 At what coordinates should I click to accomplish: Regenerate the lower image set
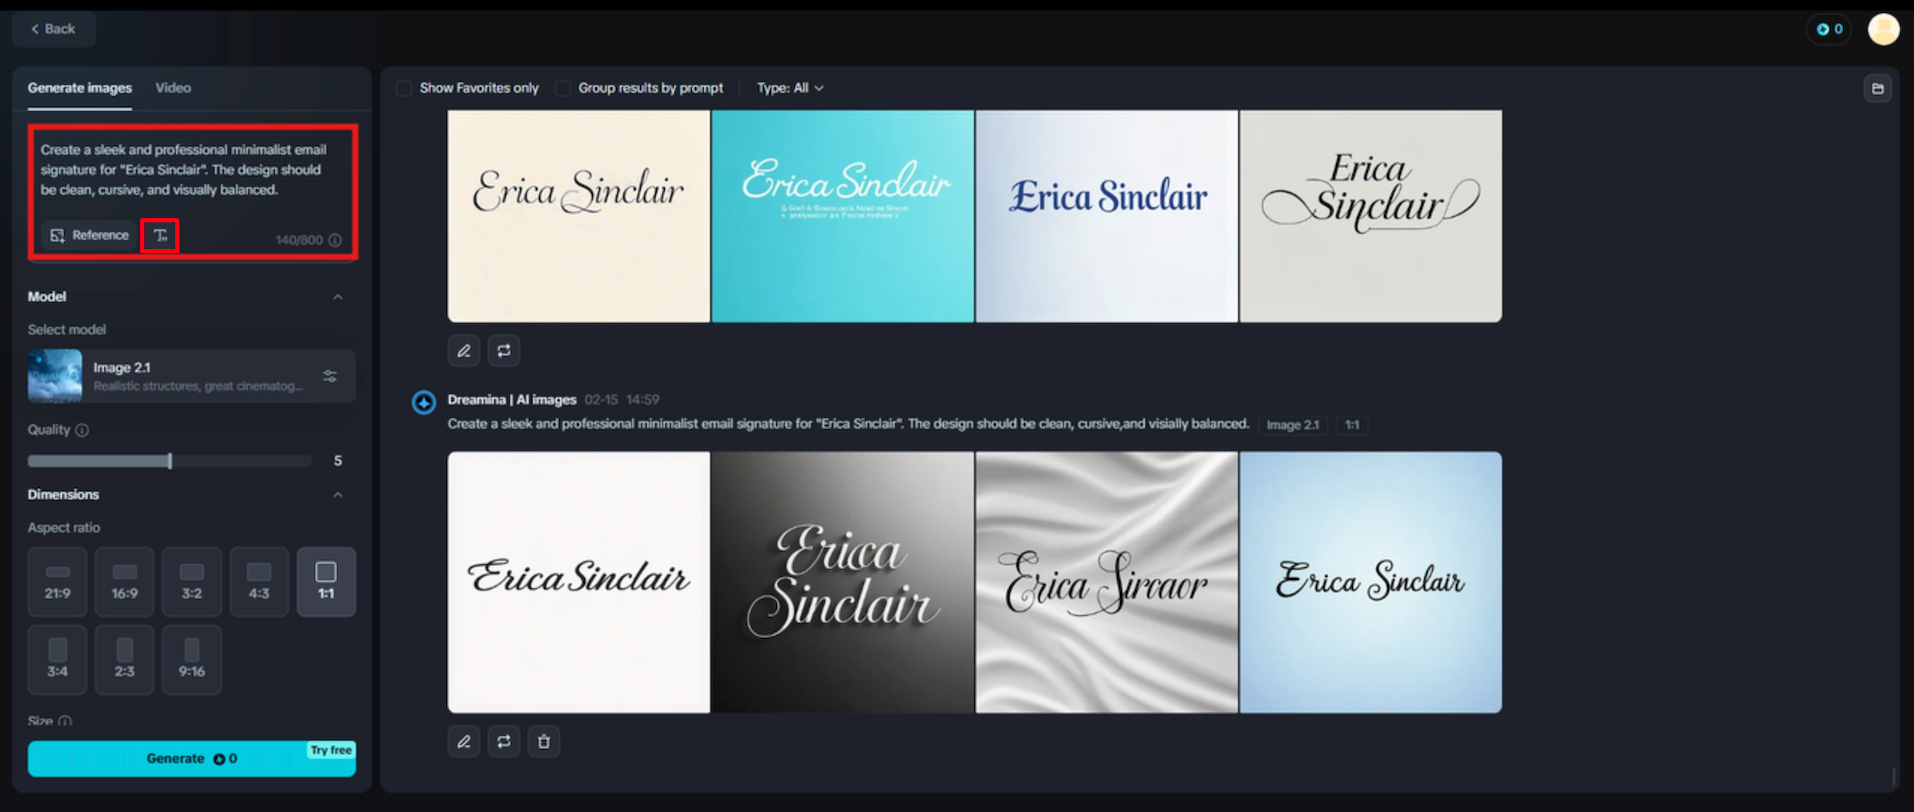[504, 742]
